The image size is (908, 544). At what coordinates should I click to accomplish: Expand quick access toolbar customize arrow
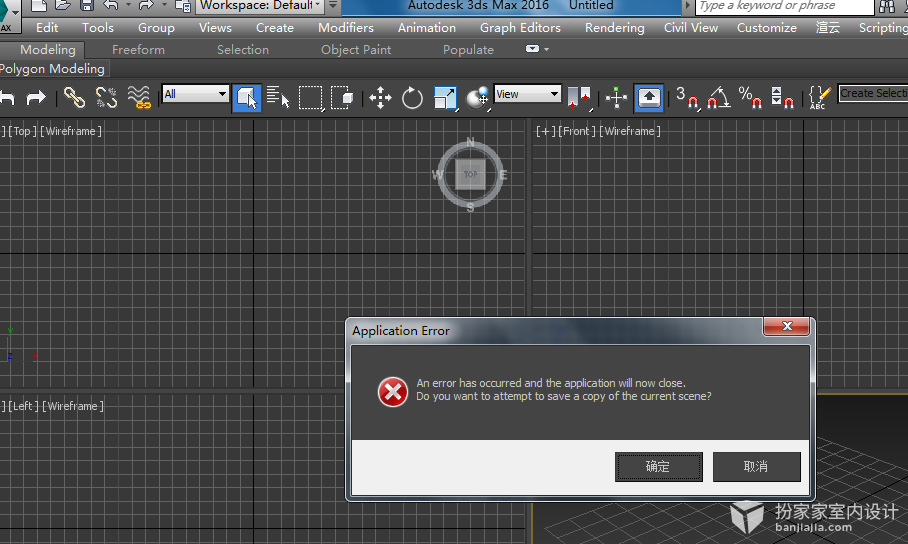point(333,5)
